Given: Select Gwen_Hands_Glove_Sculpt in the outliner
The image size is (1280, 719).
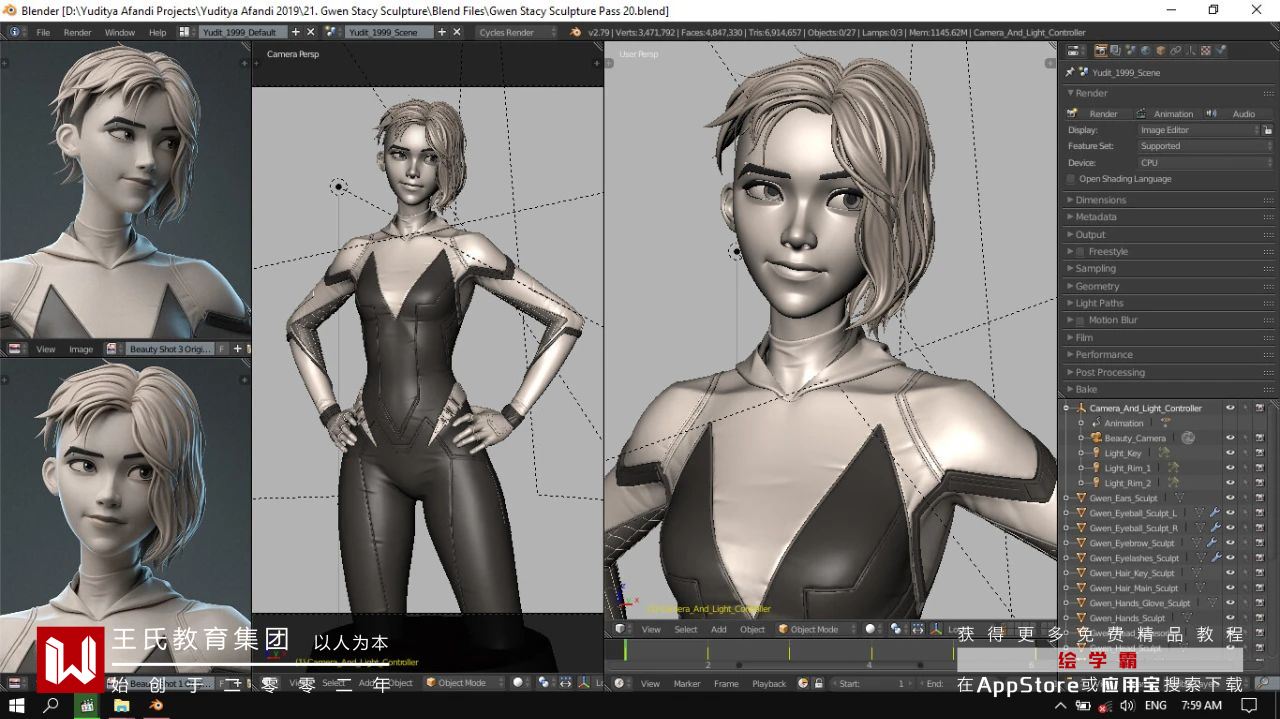Looking at the screenshot, I should (x=1139, y=603).
